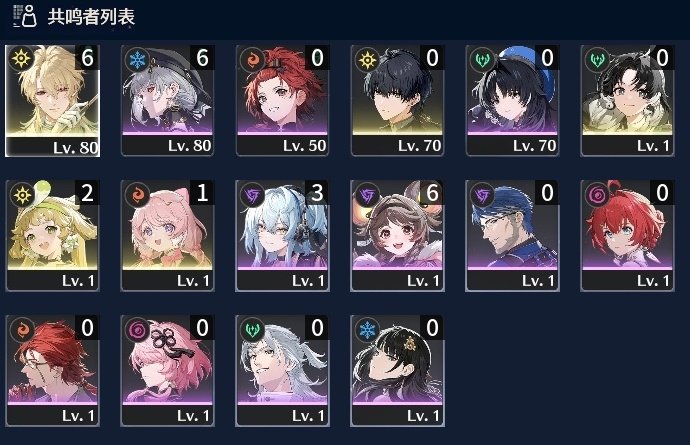Click spiral havoc icon on pink flower-hairpin card
This screenshot has width=690, height=445.
tap(137, 330)
